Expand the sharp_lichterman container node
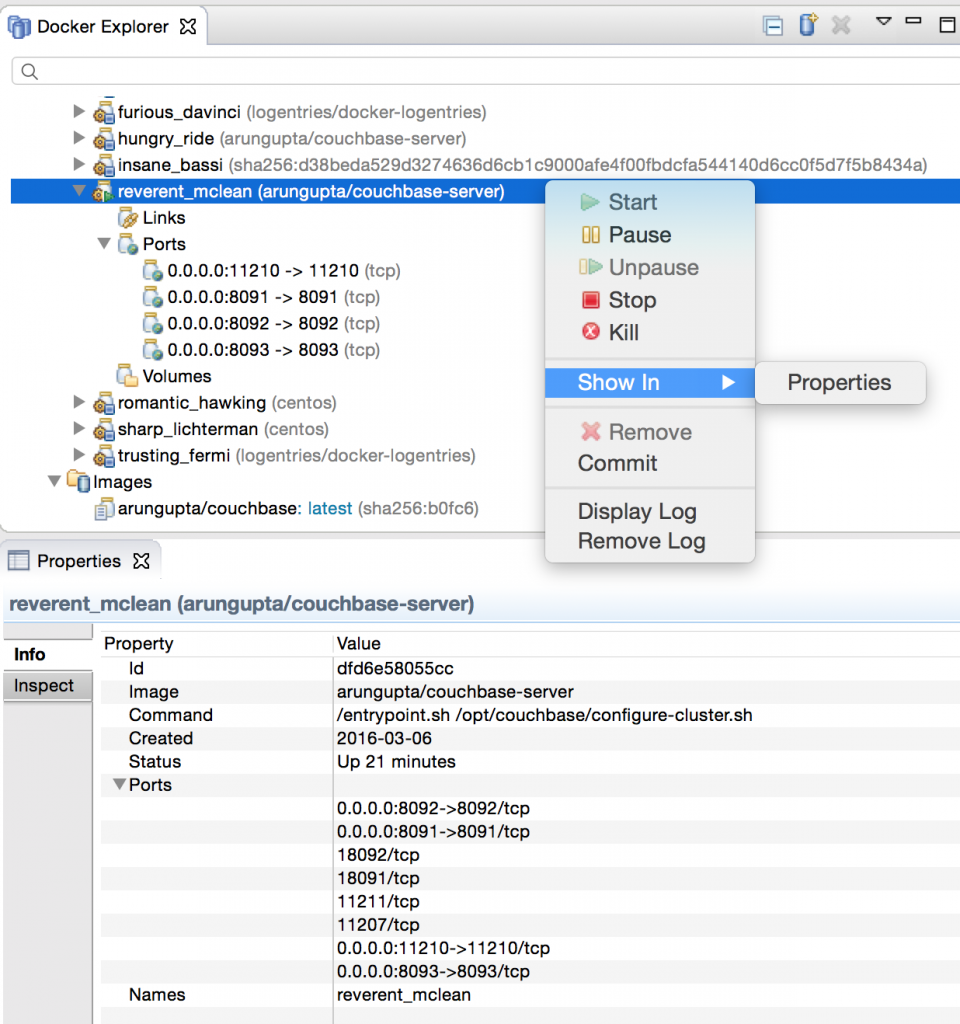 pos(79,428)
